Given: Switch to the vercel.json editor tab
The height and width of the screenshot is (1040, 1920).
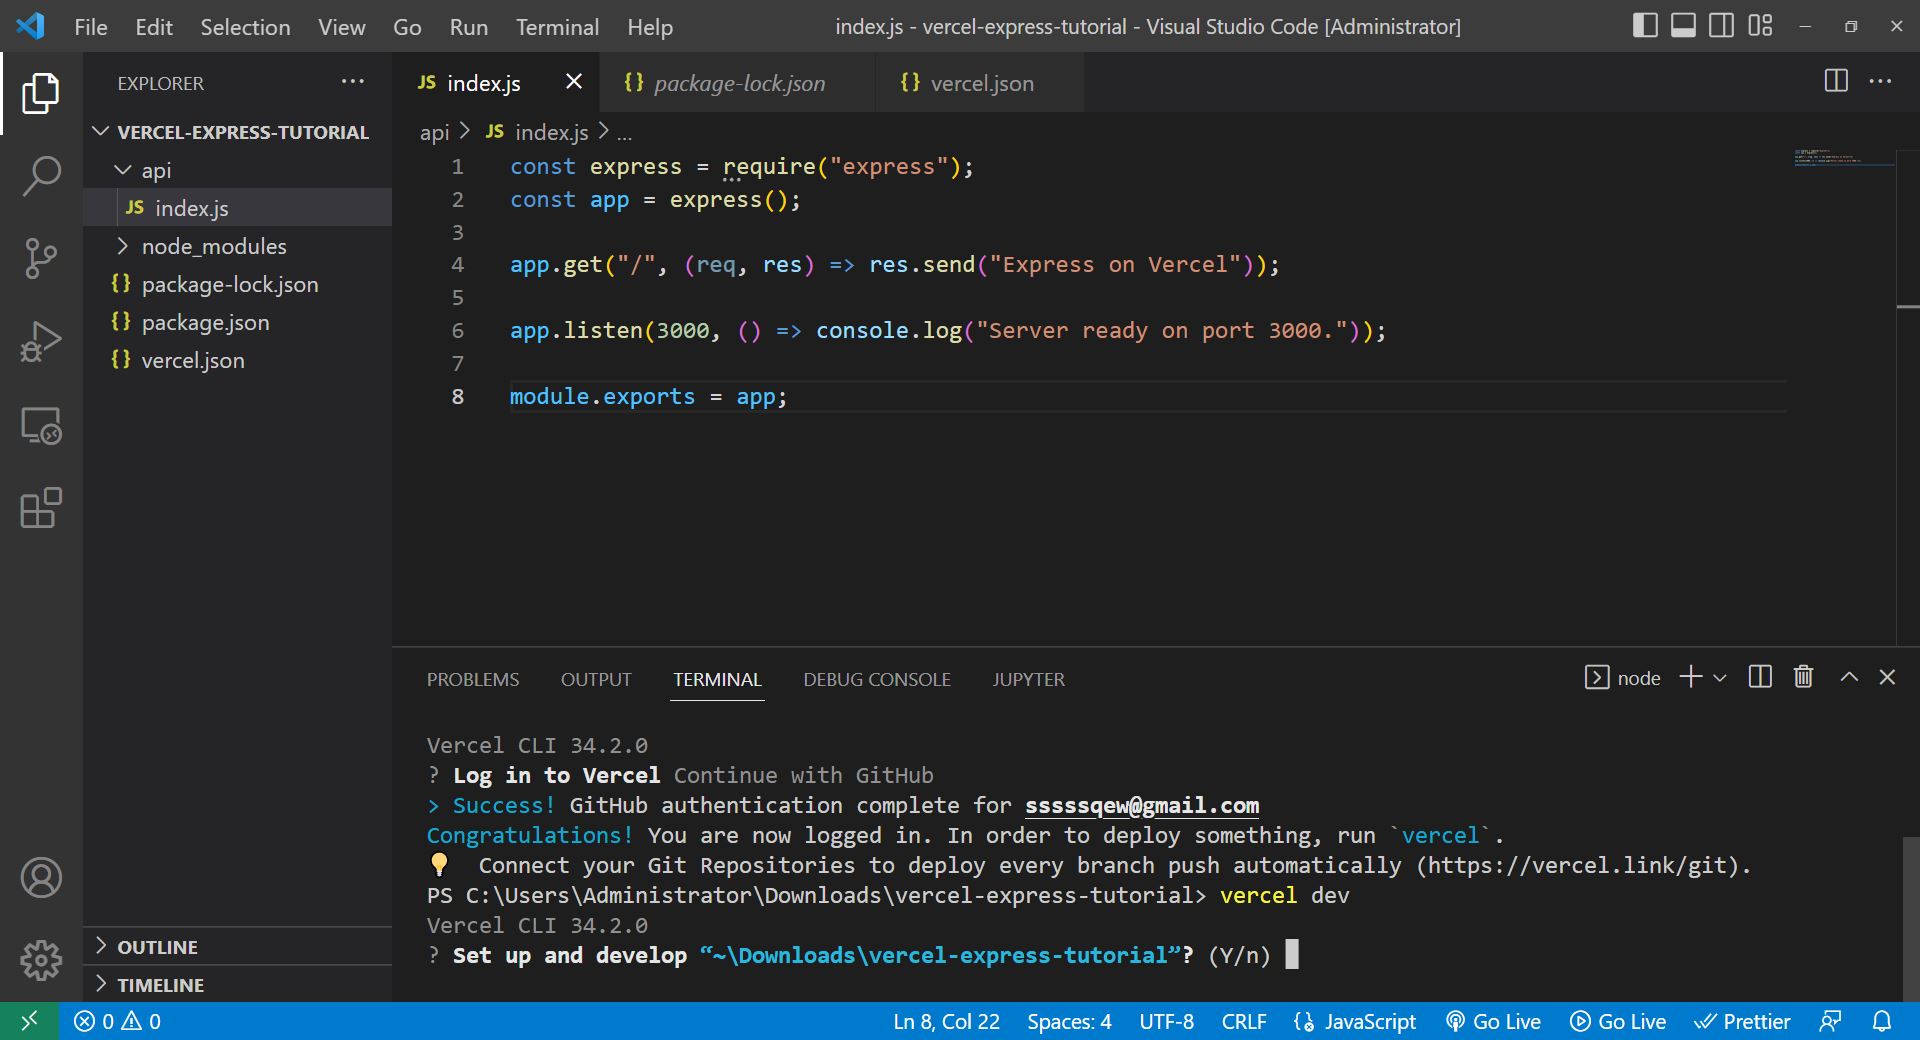Looking at the screenshot, I should (980, 83).
